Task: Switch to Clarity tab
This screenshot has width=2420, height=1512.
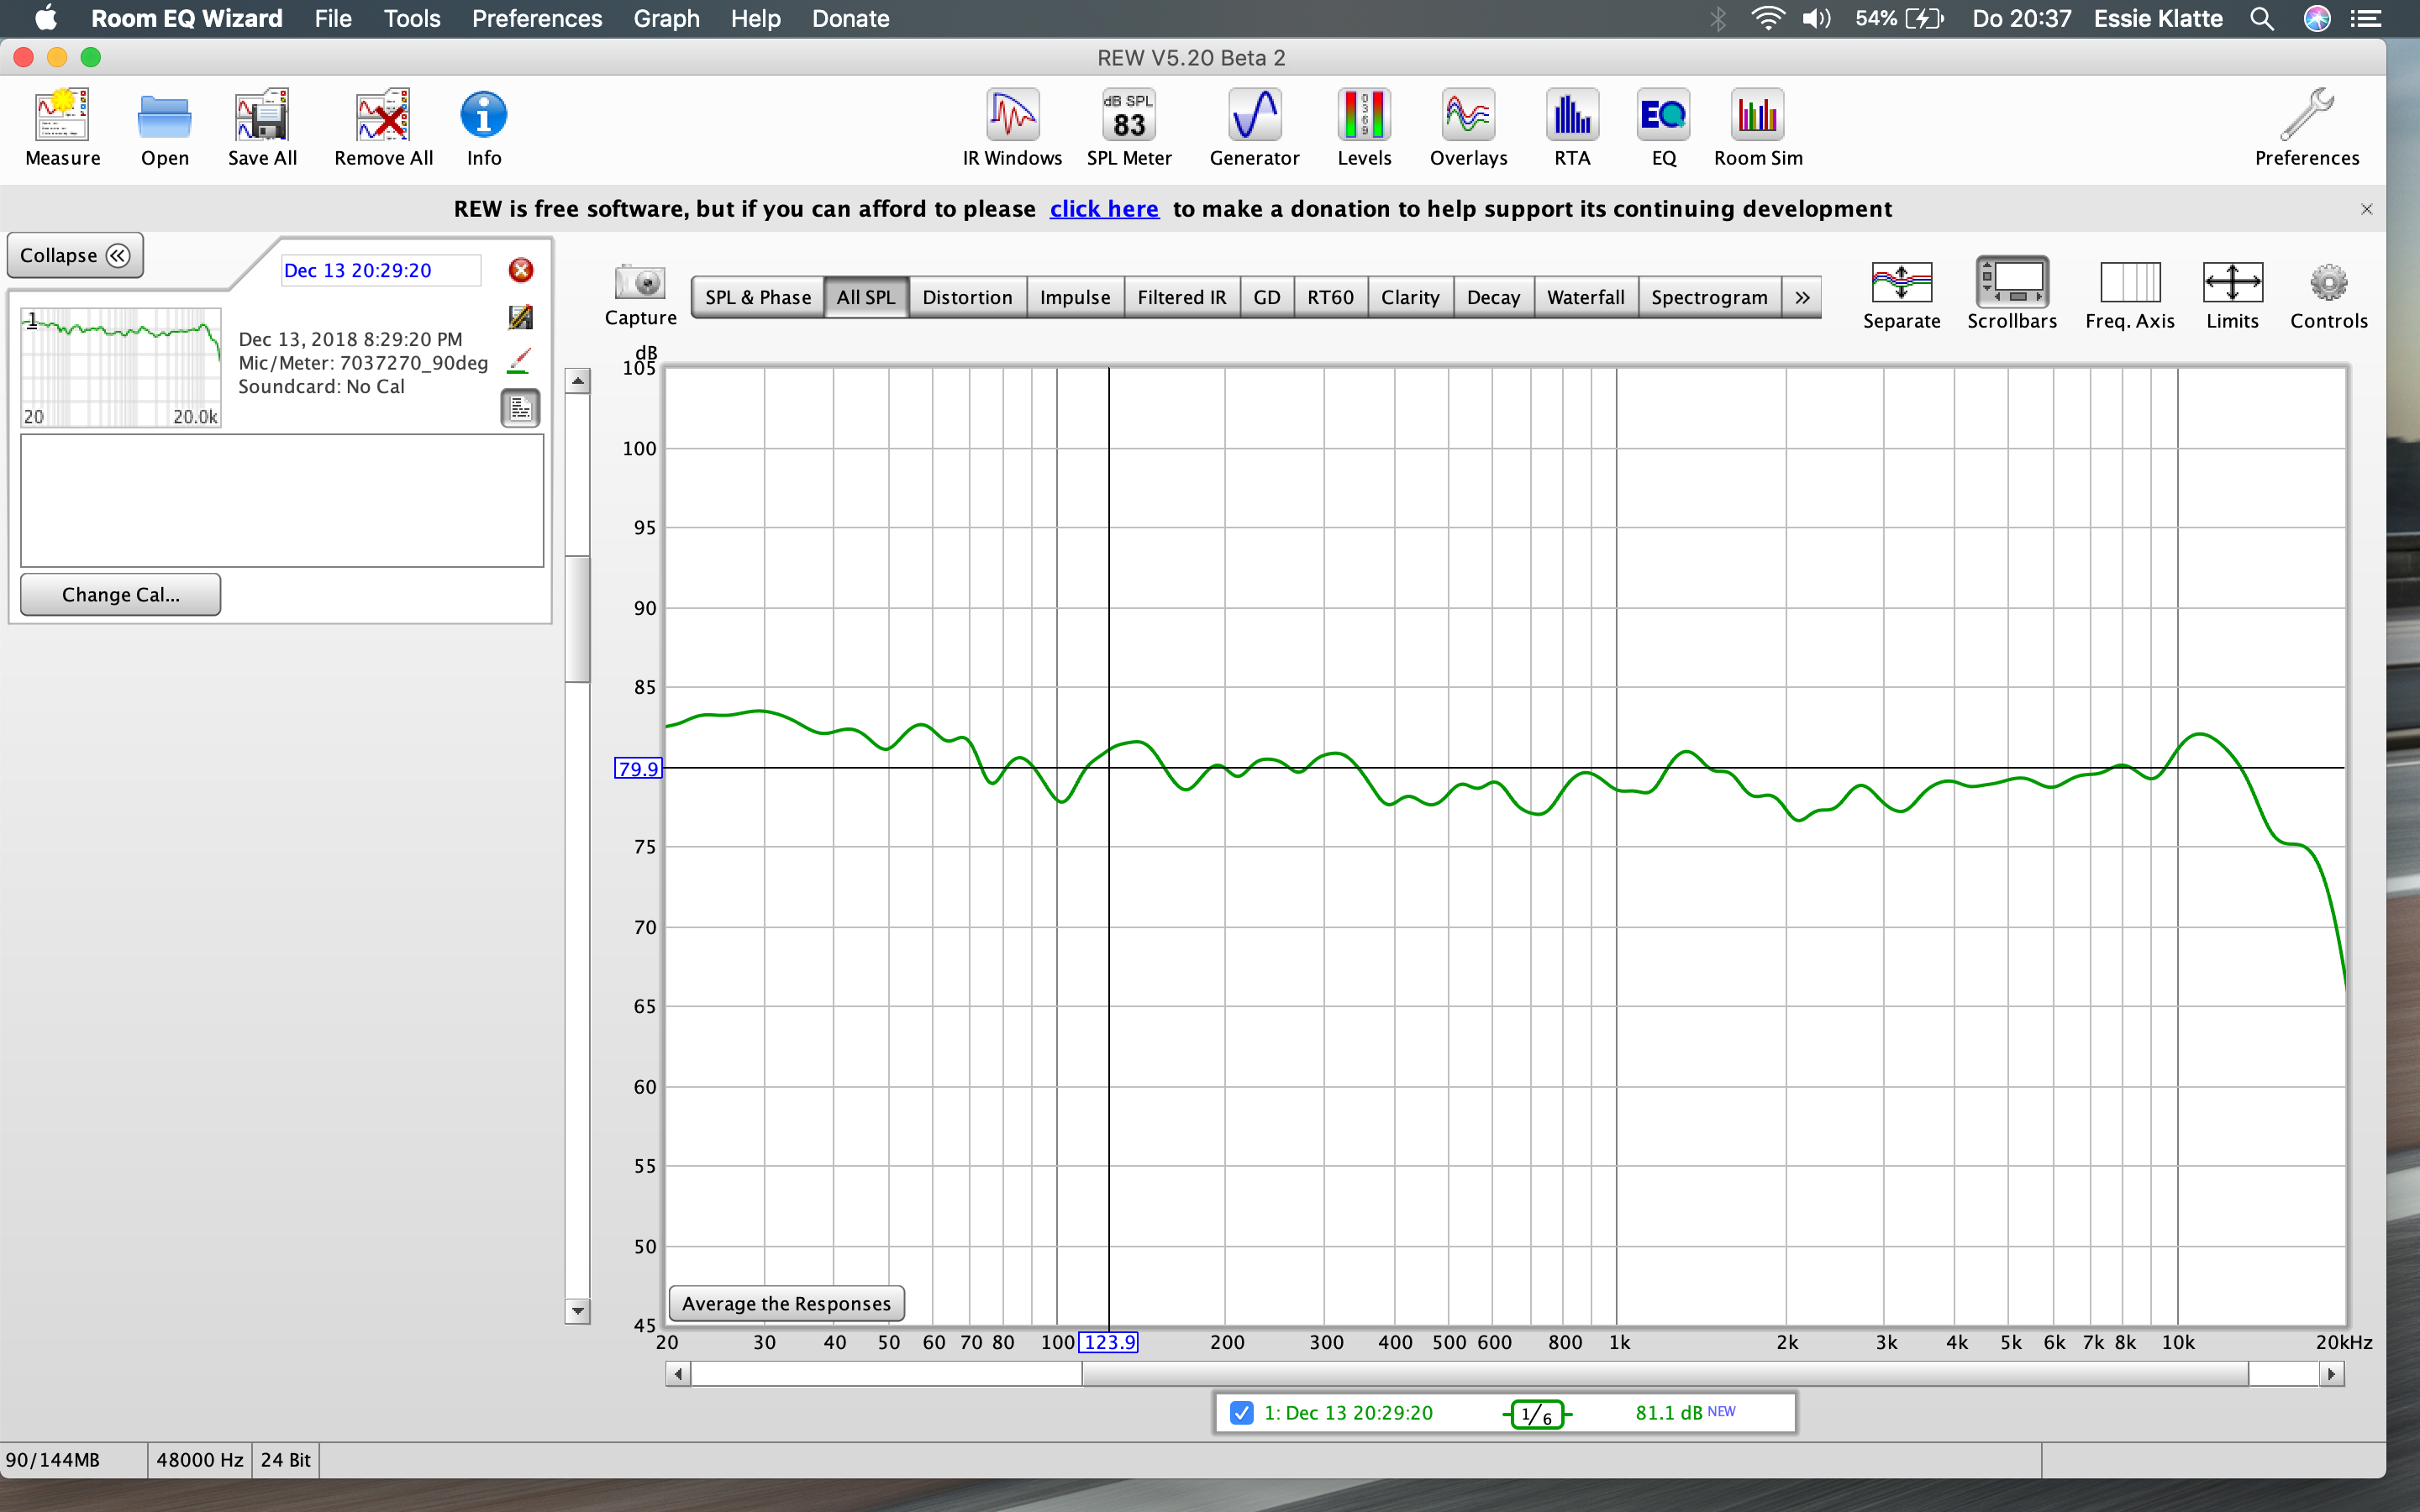Action: [1410, 297]
